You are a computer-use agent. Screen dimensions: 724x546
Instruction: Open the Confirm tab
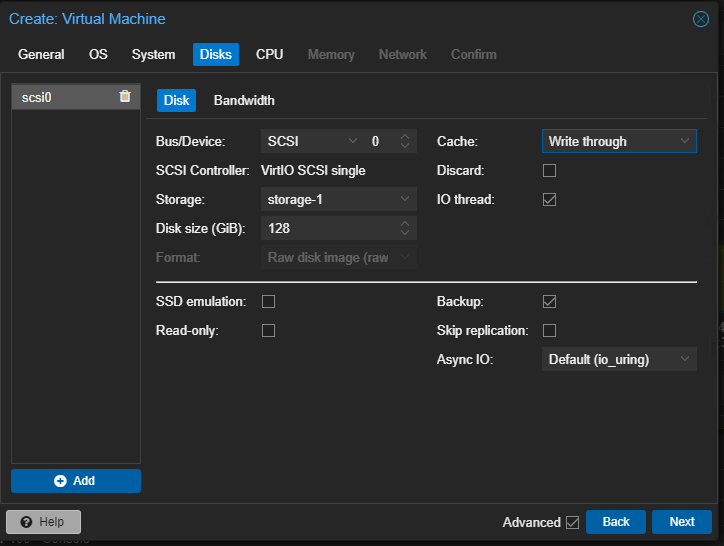point(474,55)
